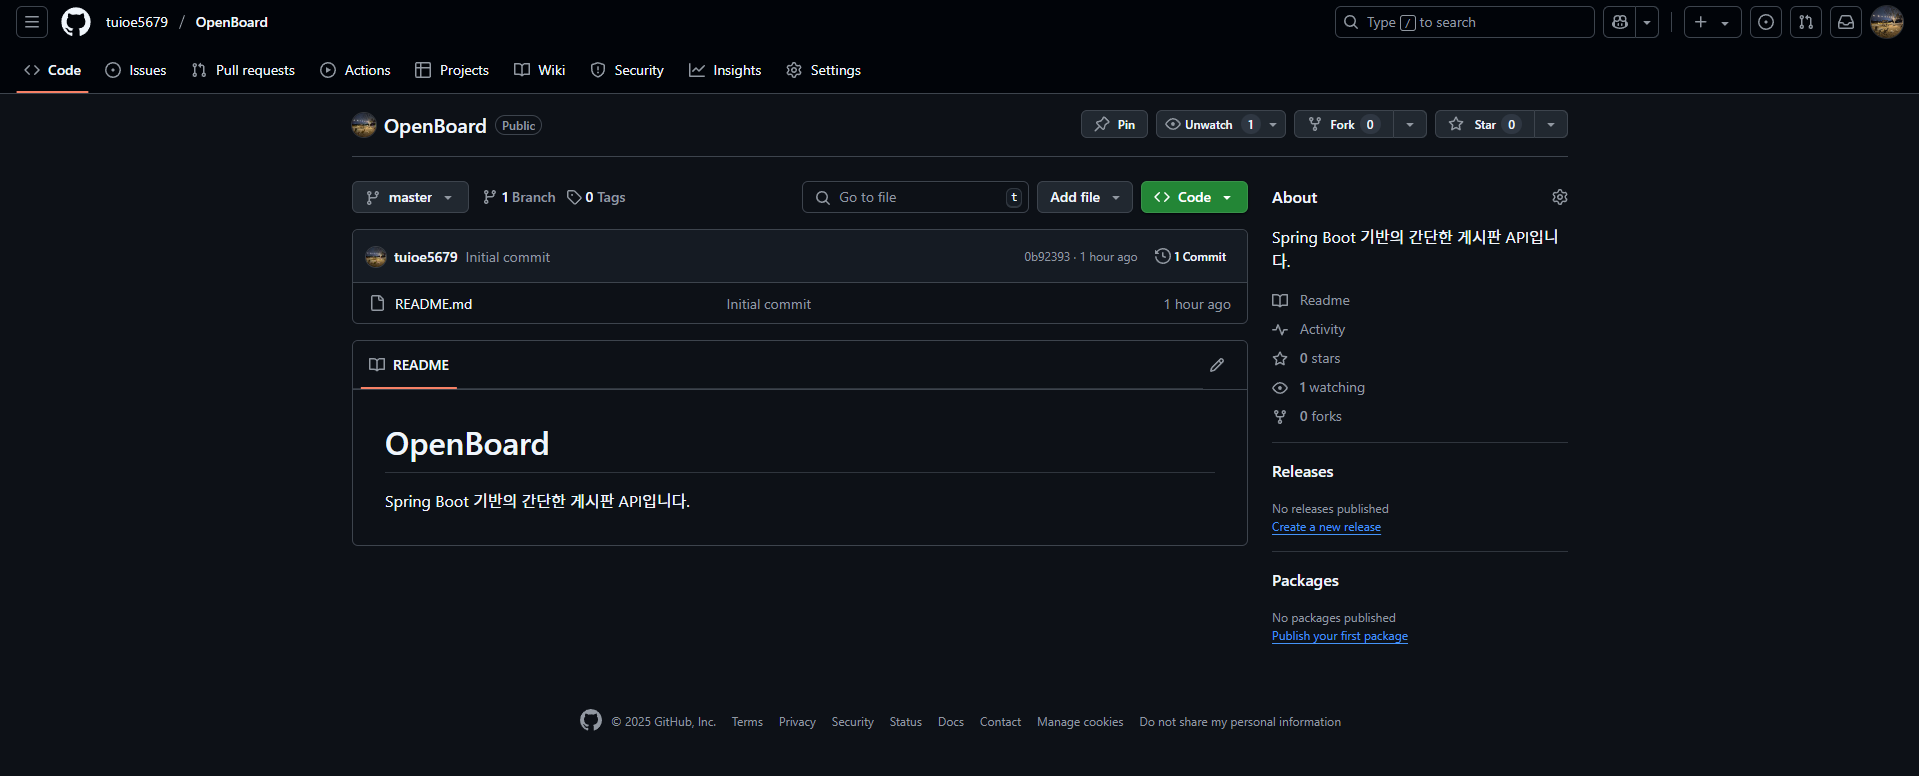Fork the OpenBoard repository
This screenshot has height=776, width=1919.
[x=1344, y=124]
